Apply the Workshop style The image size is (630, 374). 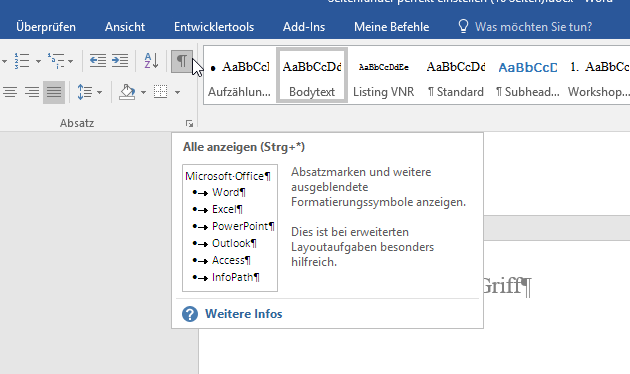[x=598, y=76]
